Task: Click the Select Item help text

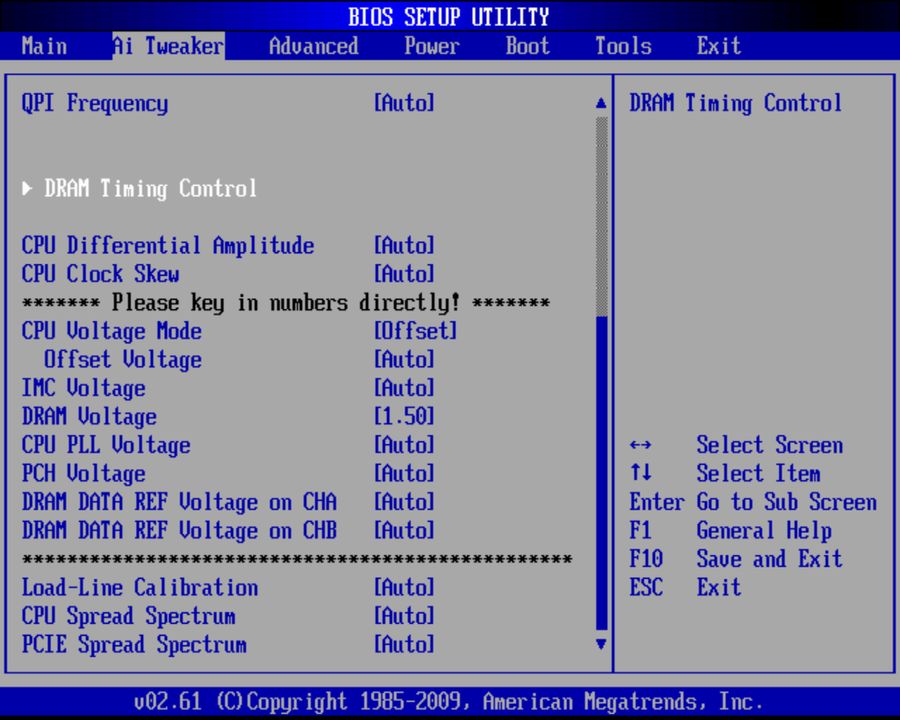Action: tap(758, 474)
